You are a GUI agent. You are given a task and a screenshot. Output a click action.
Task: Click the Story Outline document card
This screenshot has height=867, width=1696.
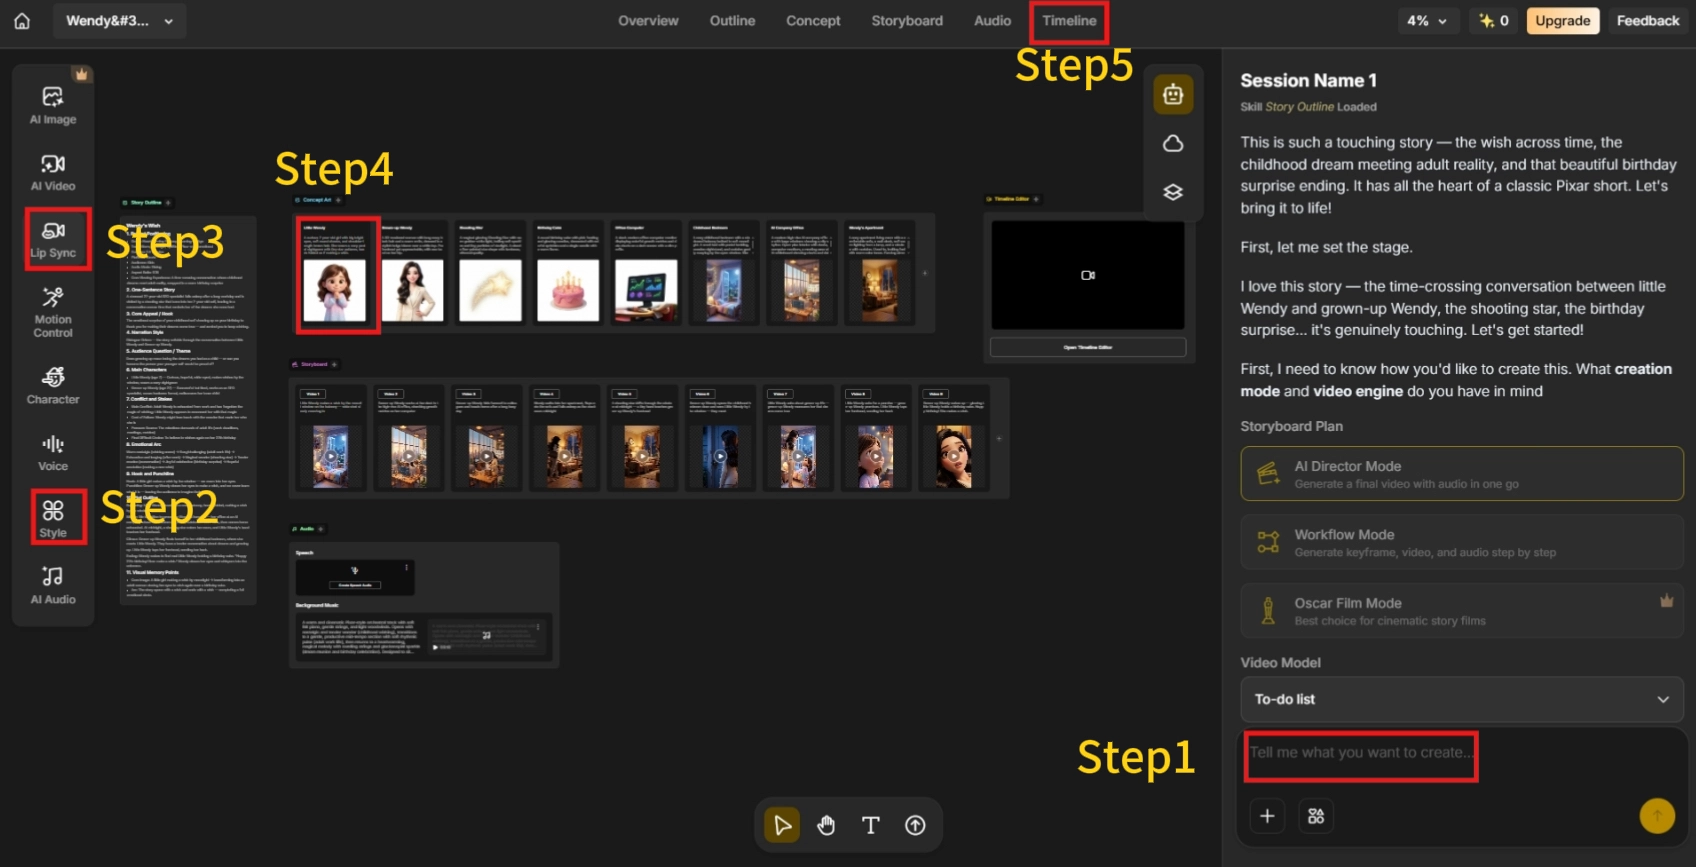click(188, 410)
